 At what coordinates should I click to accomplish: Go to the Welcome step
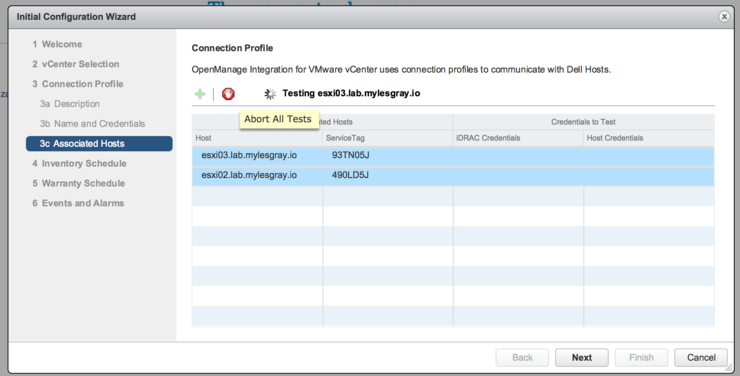click(57, 44)
